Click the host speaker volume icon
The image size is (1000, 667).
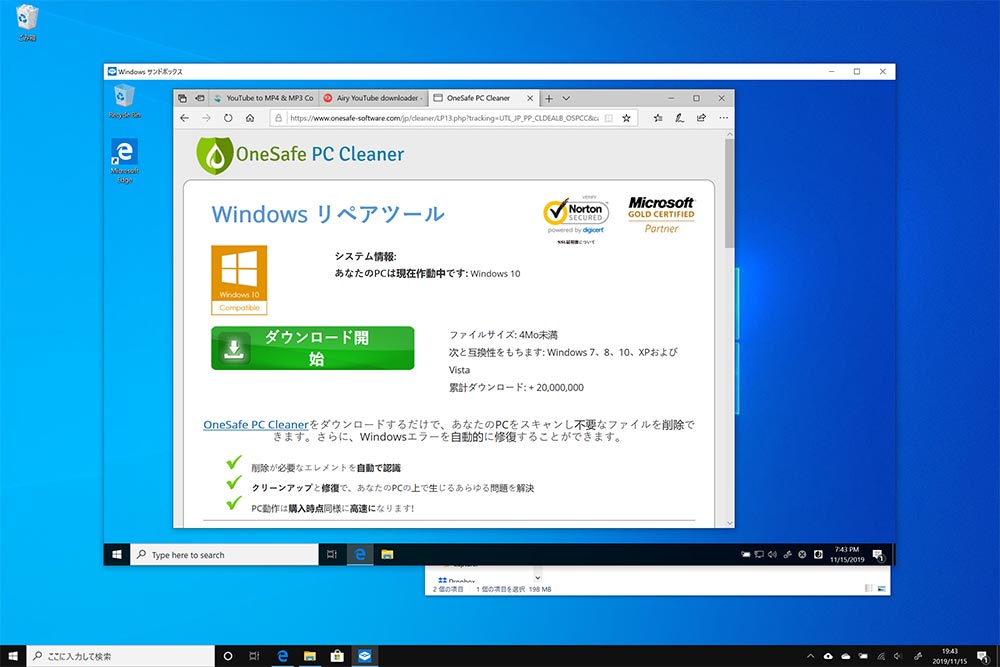coord(898,656)
